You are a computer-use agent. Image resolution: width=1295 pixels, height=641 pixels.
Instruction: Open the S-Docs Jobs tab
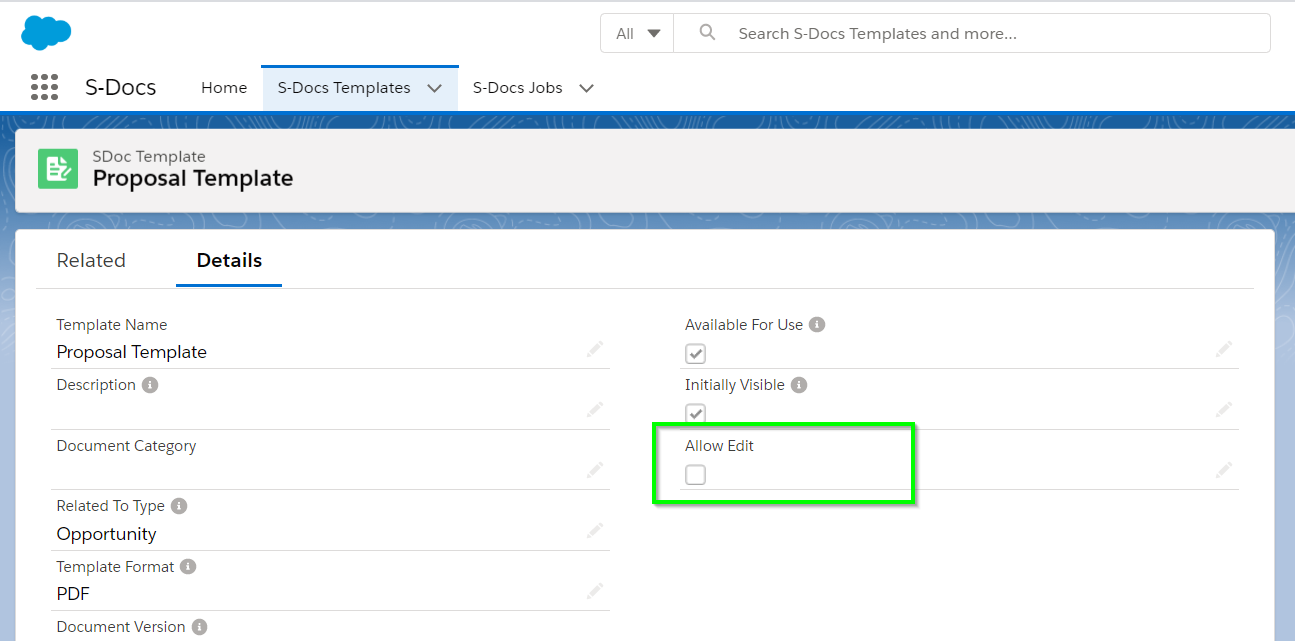point(518,88)
